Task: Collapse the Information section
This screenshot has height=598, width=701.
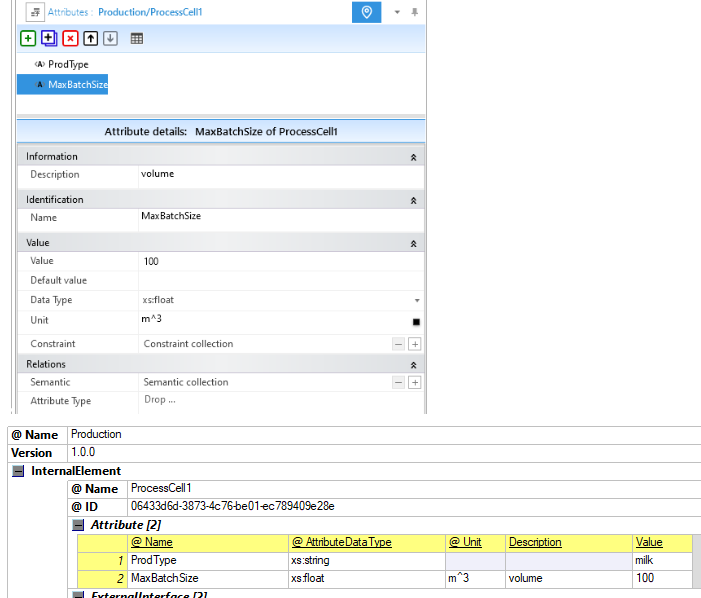Action: [x=414, y=157]
